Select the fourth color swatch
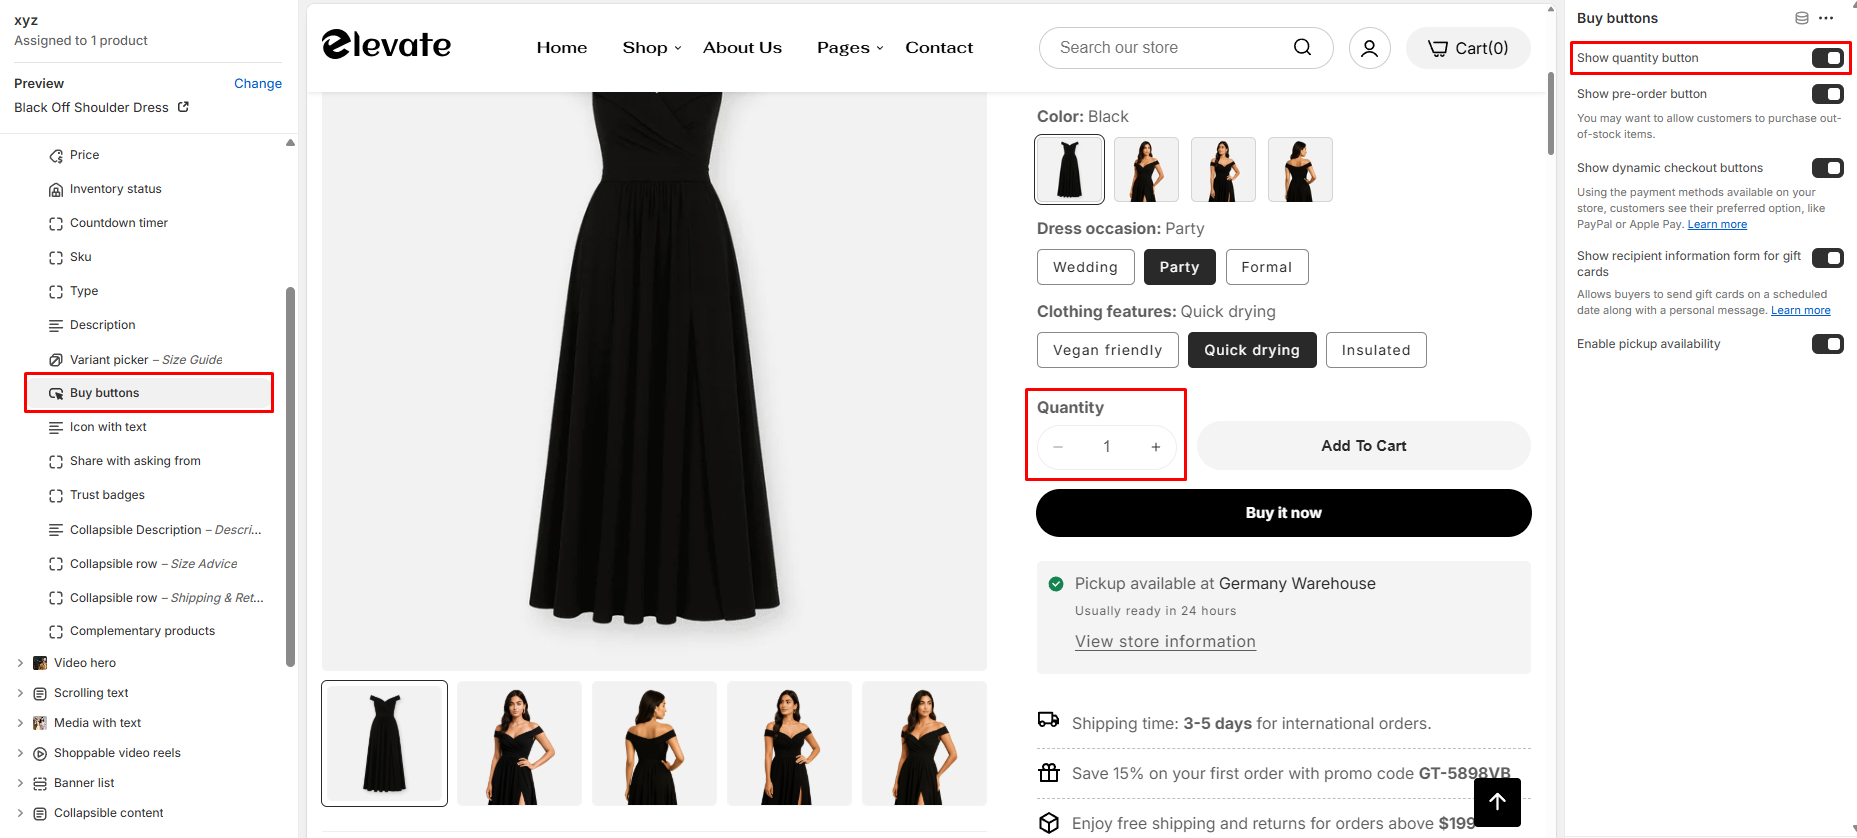1857x838 pixels. pyautogui.click(x=1300, y=170)
